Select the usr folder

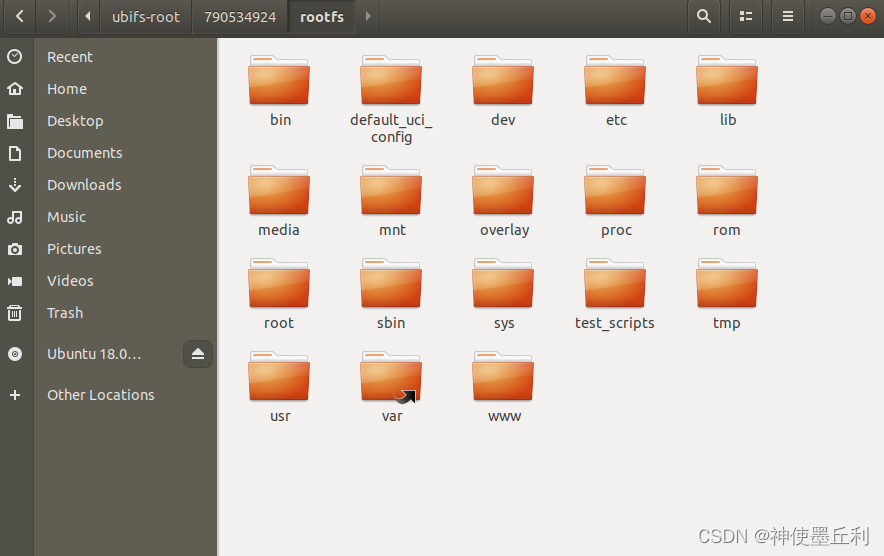coord(279,387)
